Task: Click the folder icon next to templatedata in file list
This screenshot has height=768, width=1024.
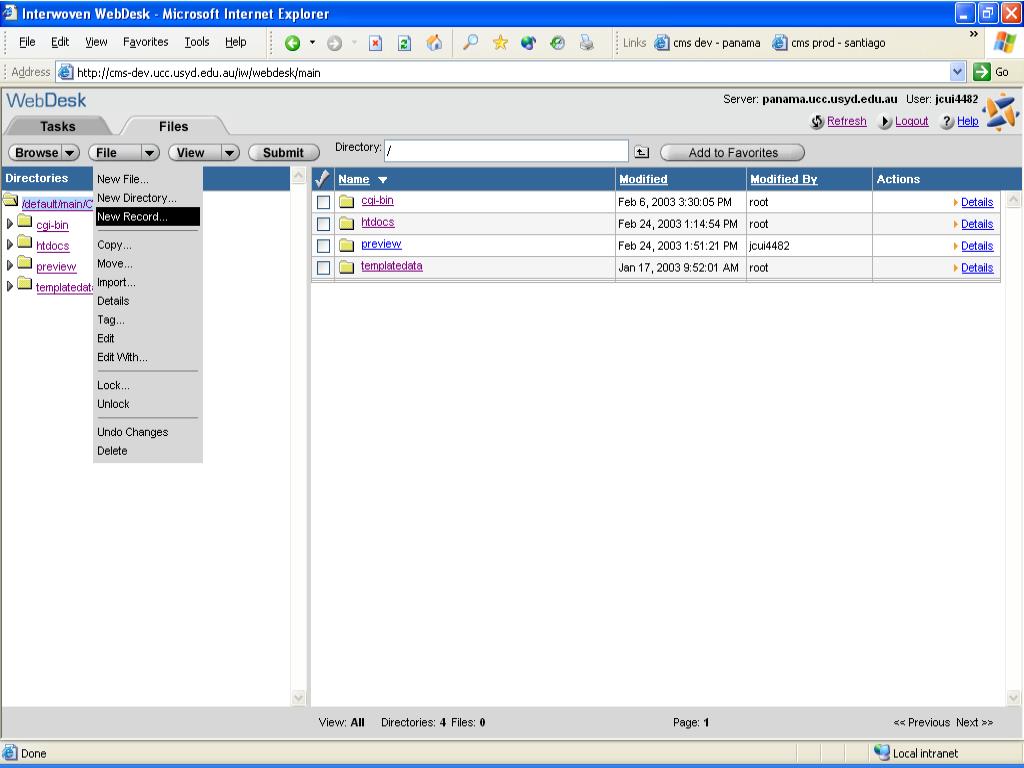Action: pyautogui.click(x=347, y=268)
